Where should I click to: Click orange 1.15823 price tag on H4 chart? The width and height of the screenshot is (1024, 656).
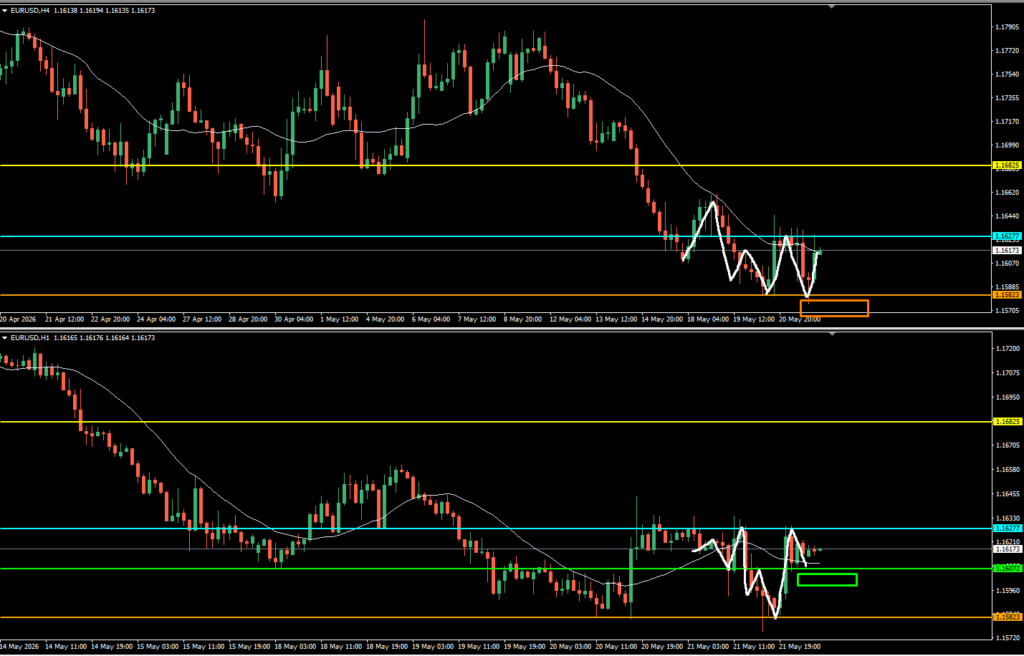coord(1006,295)
